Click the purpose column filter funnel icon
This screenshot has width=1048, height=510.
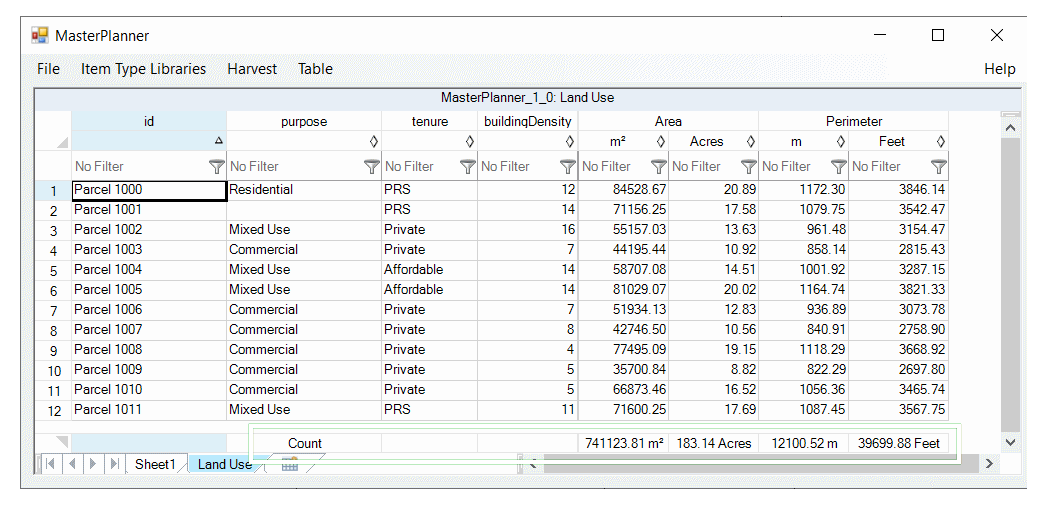point(372,166)
